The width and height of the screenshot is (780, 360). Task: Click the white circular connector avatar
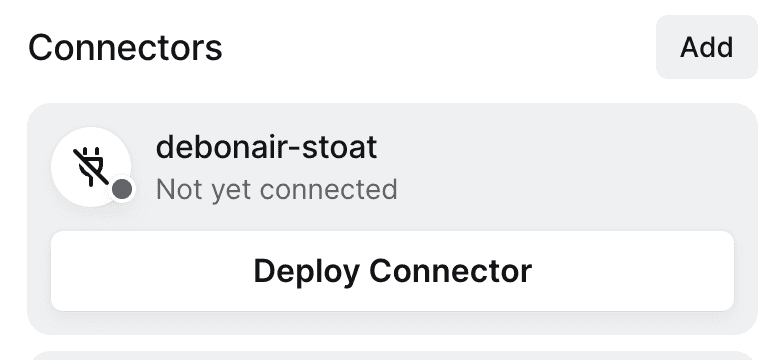click(x=91, y=167)
